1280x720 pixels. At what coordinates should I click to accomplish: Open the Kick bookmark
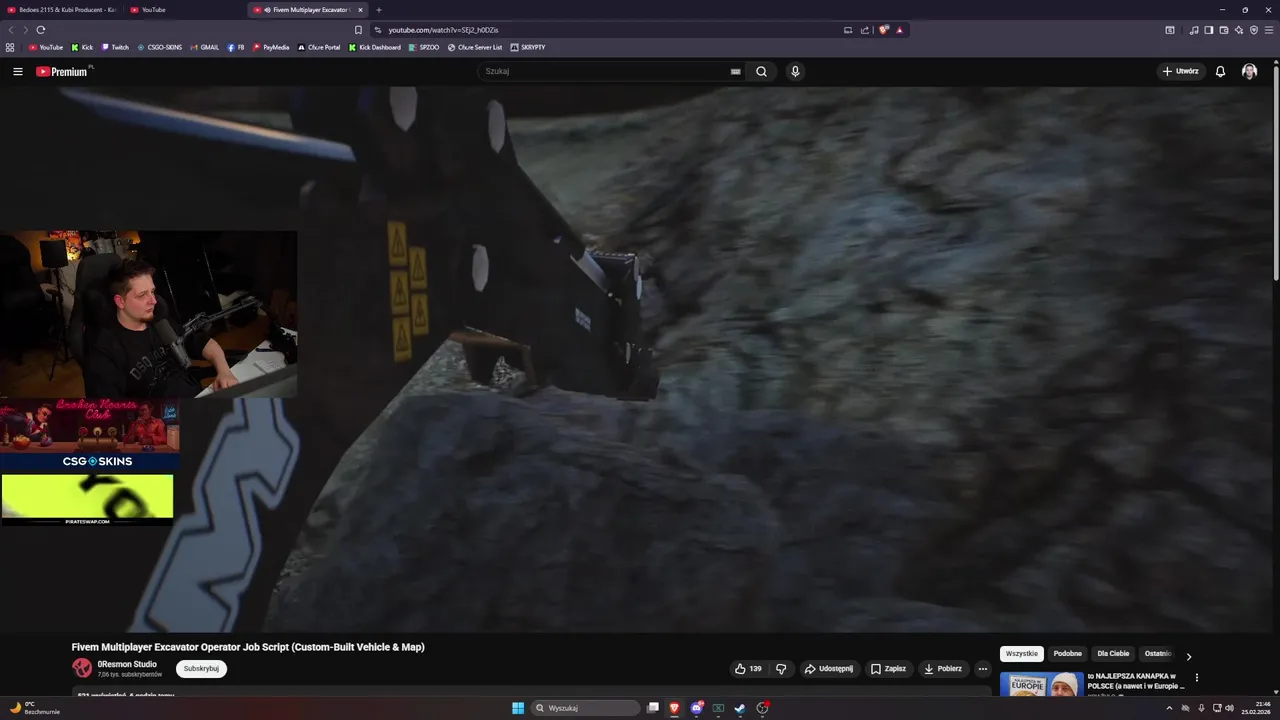pyautogui.click(x=83, y=47)
